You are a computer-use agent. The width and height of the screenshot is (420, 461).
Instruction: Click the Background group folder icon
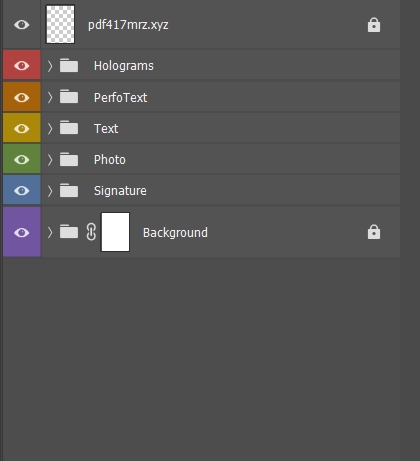pos(69,232)
